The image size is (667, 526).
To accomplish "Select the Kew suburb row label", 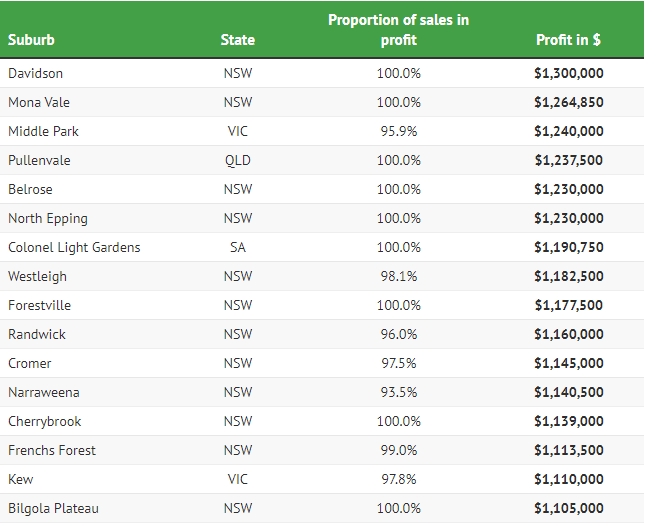I will coord(21,479).
